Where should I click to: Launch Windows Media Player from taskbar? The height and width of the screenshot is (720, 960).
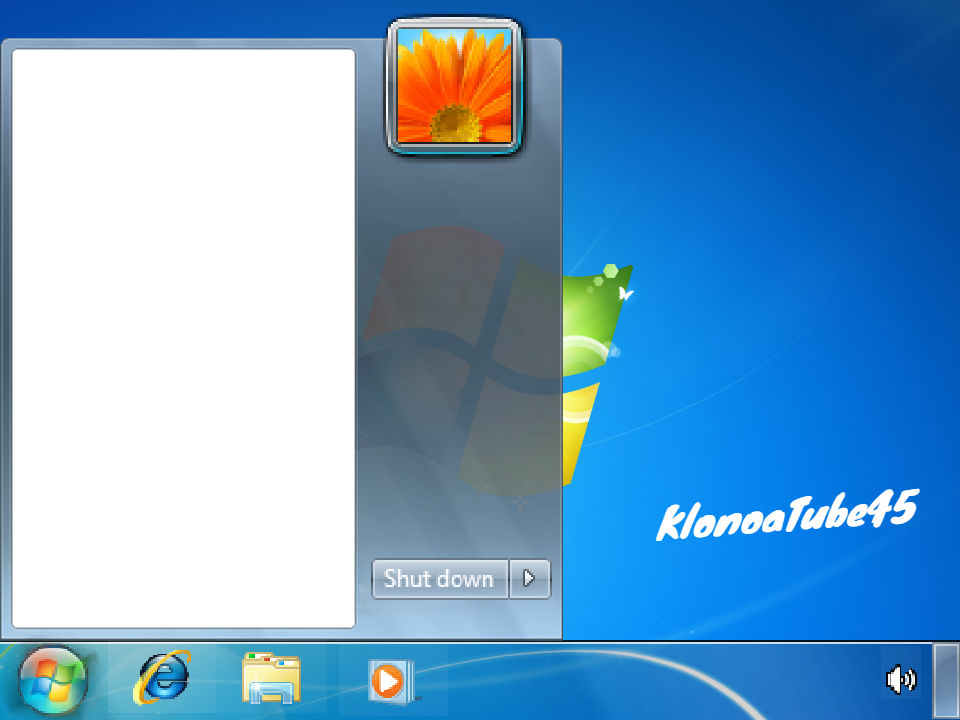(391, 680)
